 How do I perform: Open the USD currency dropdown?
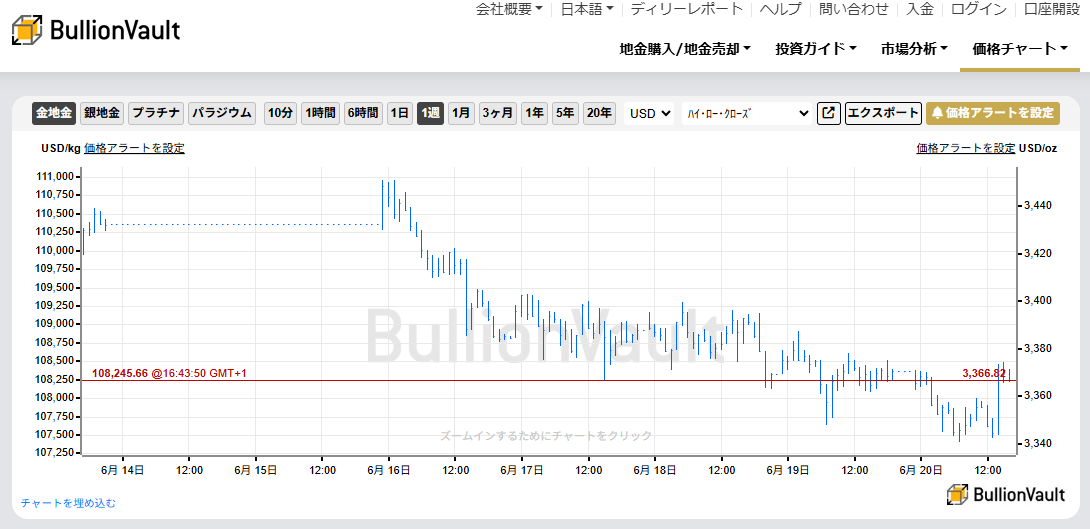pos(649,113)
